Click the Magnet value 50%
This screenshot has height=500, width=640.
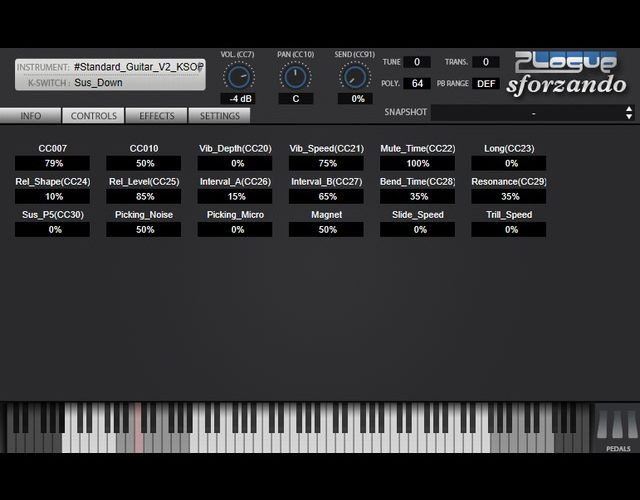[x=326, y=229]
